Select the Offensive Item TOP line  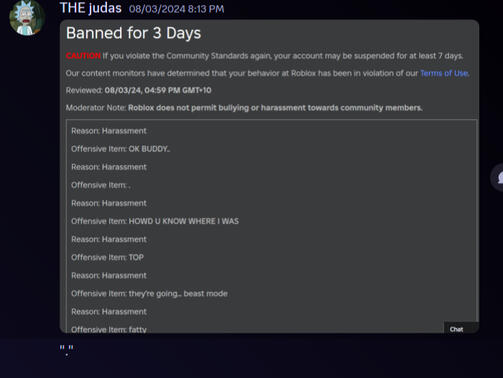107,257
